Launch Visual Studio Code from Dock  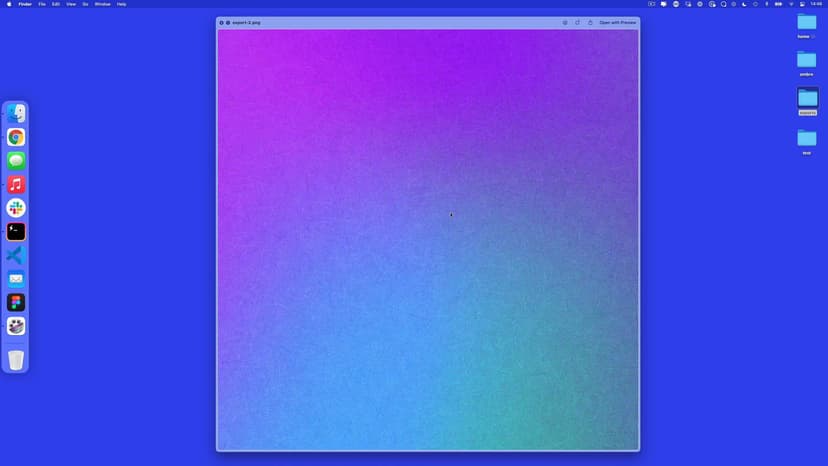tap(16, 255)
